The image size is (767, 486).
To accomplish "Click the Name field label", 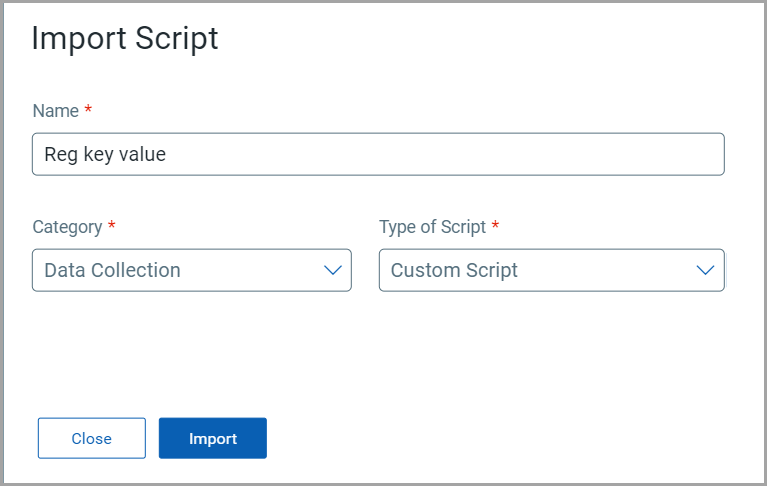I will tap(55, 111).
